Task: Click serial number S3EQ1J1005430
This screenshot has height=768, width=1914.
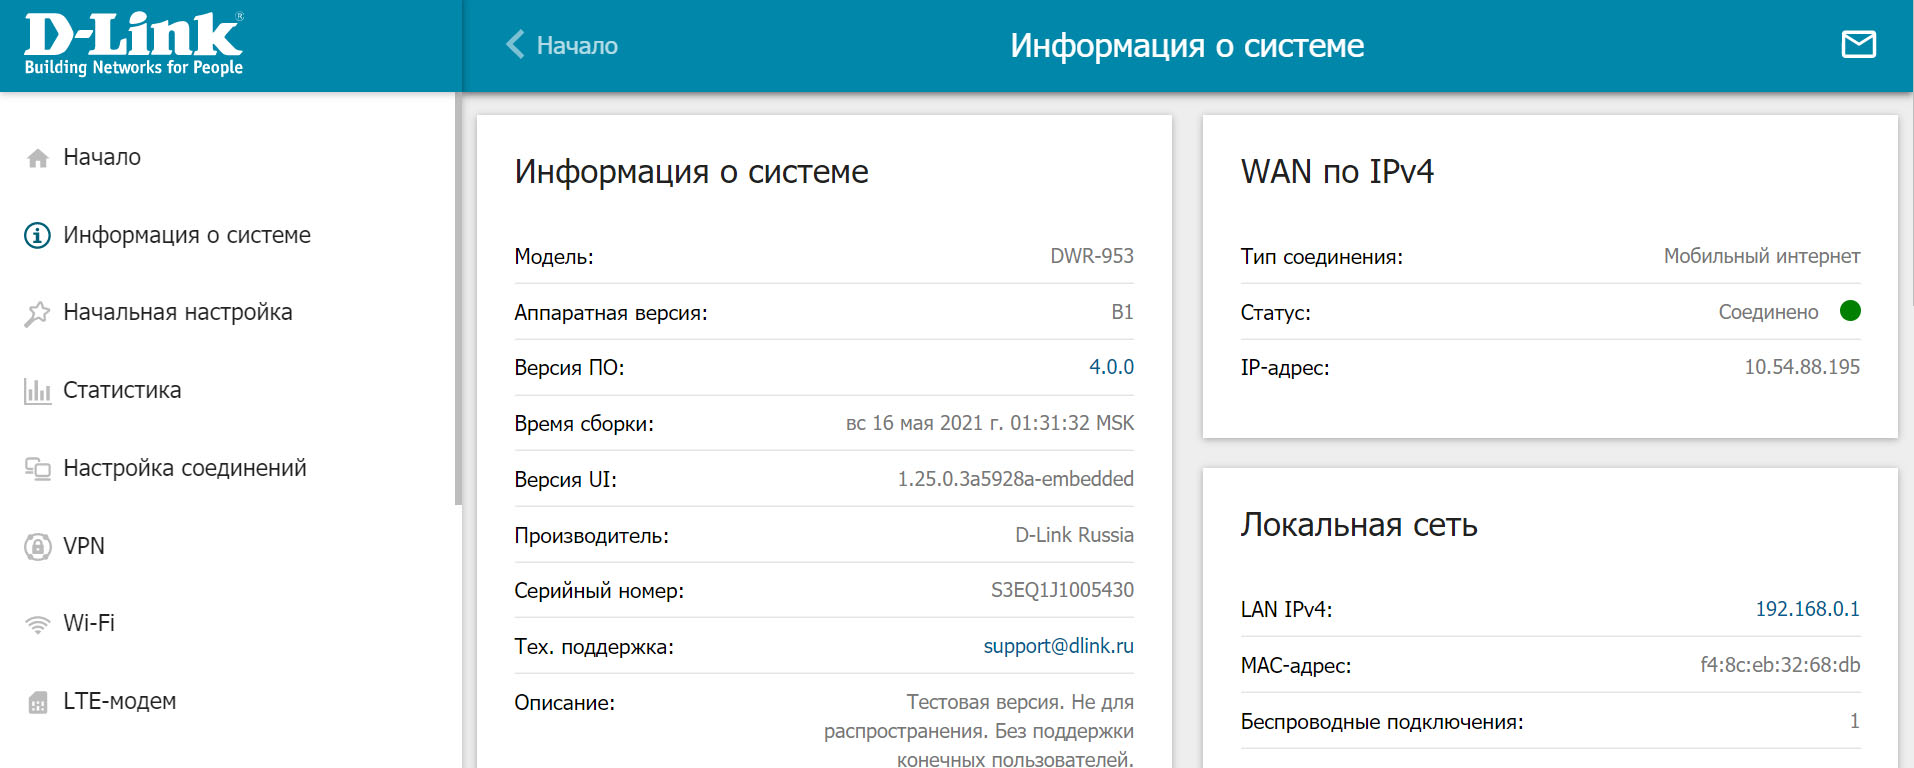Action: 1062,590
